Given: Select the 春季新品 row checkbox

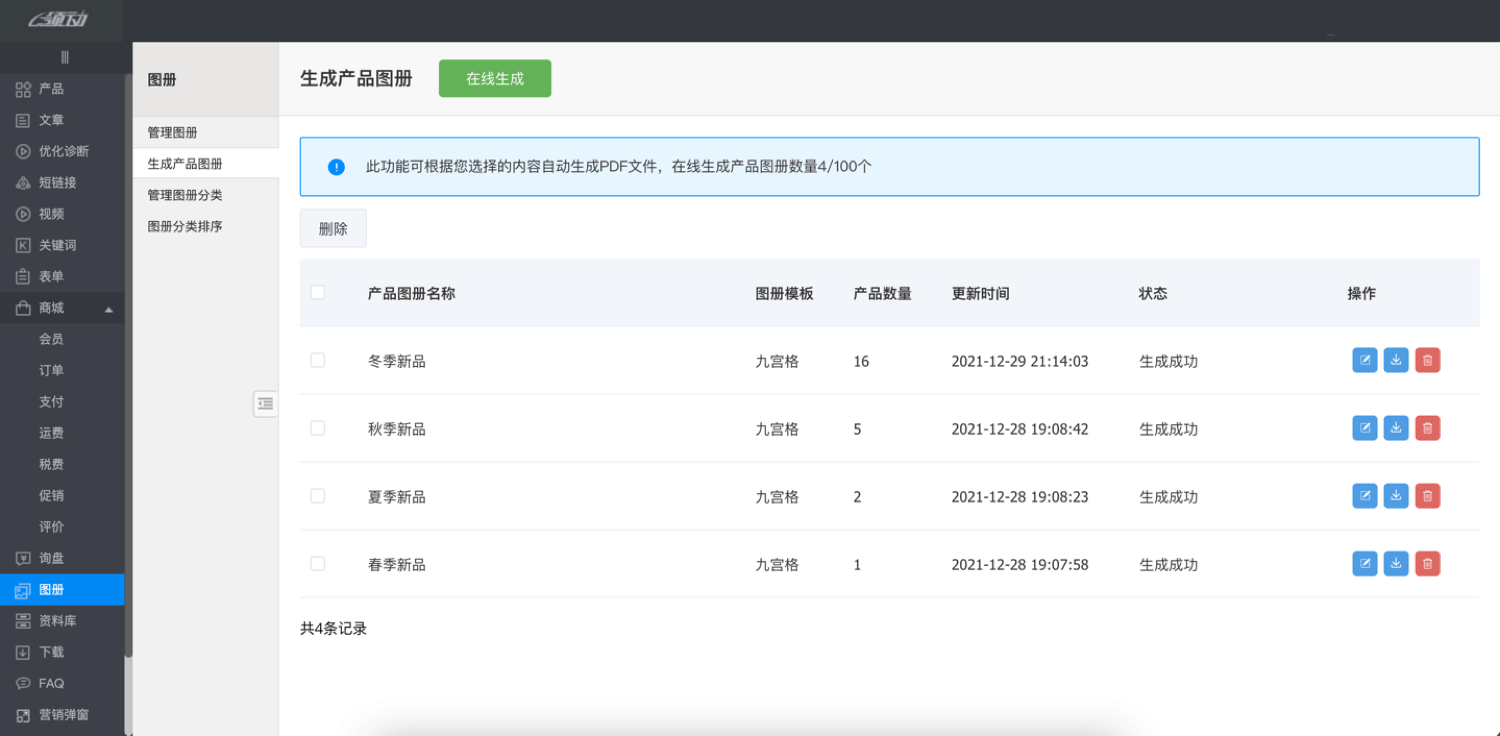Looking at the screenshot, I should click(x=317, y=563).
